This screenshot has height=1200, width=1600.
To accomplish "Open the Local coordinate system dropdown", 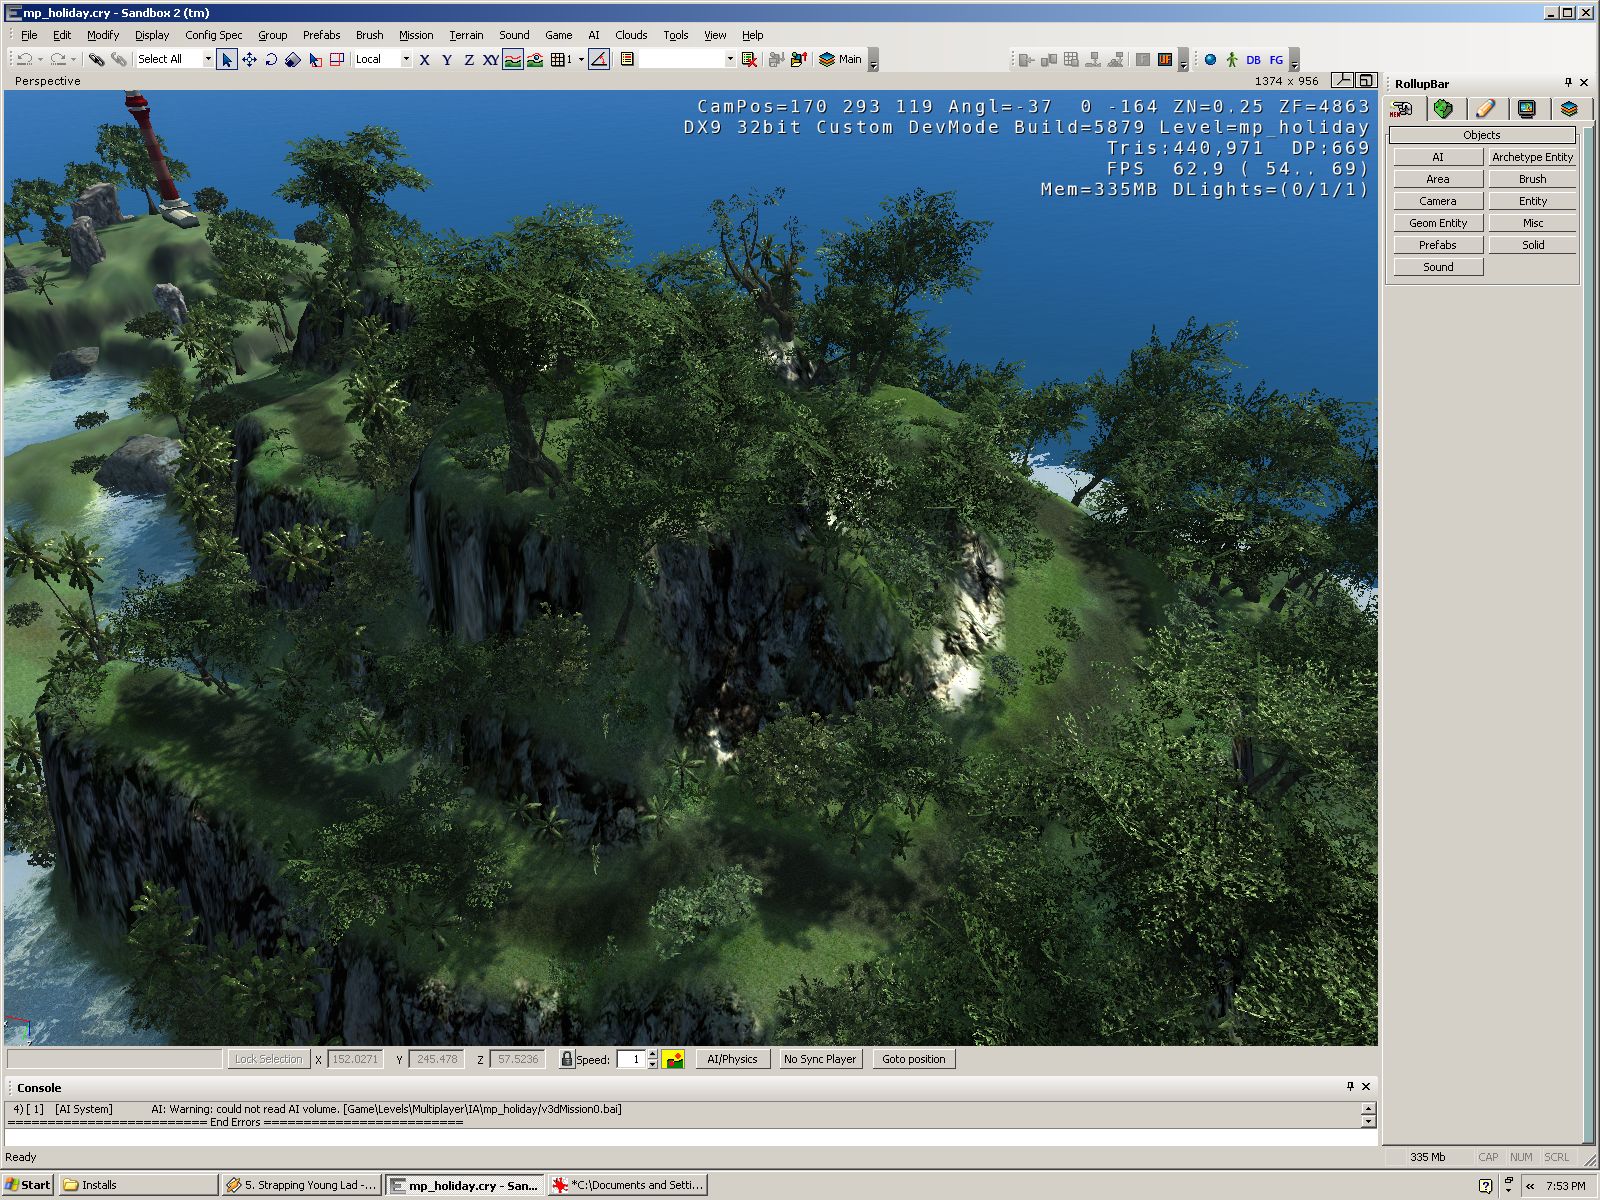I will coord(406,59).
